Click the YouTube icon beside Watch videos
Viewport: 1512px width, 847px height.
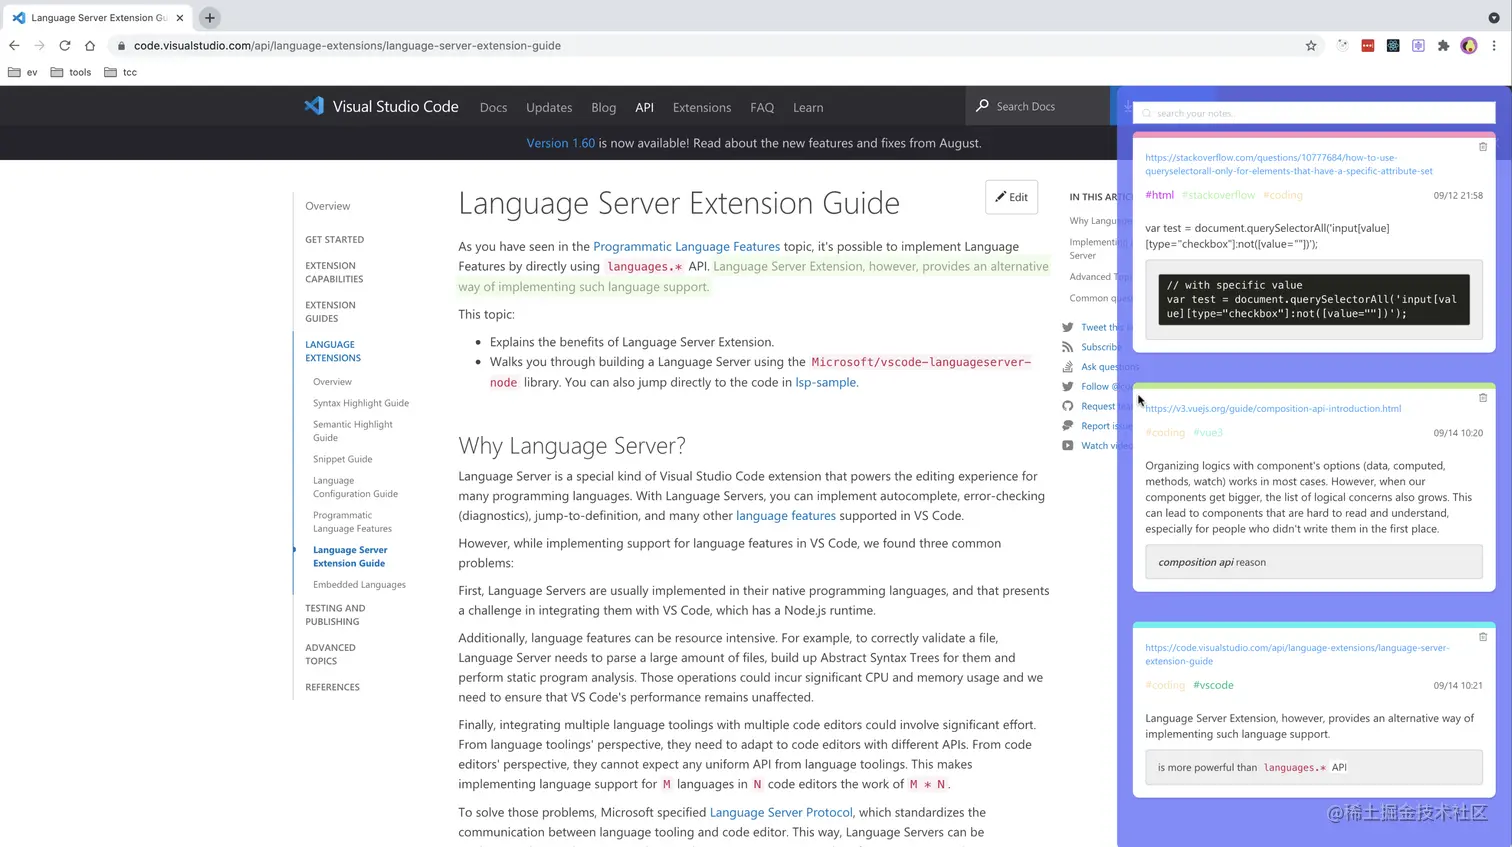1068,446
